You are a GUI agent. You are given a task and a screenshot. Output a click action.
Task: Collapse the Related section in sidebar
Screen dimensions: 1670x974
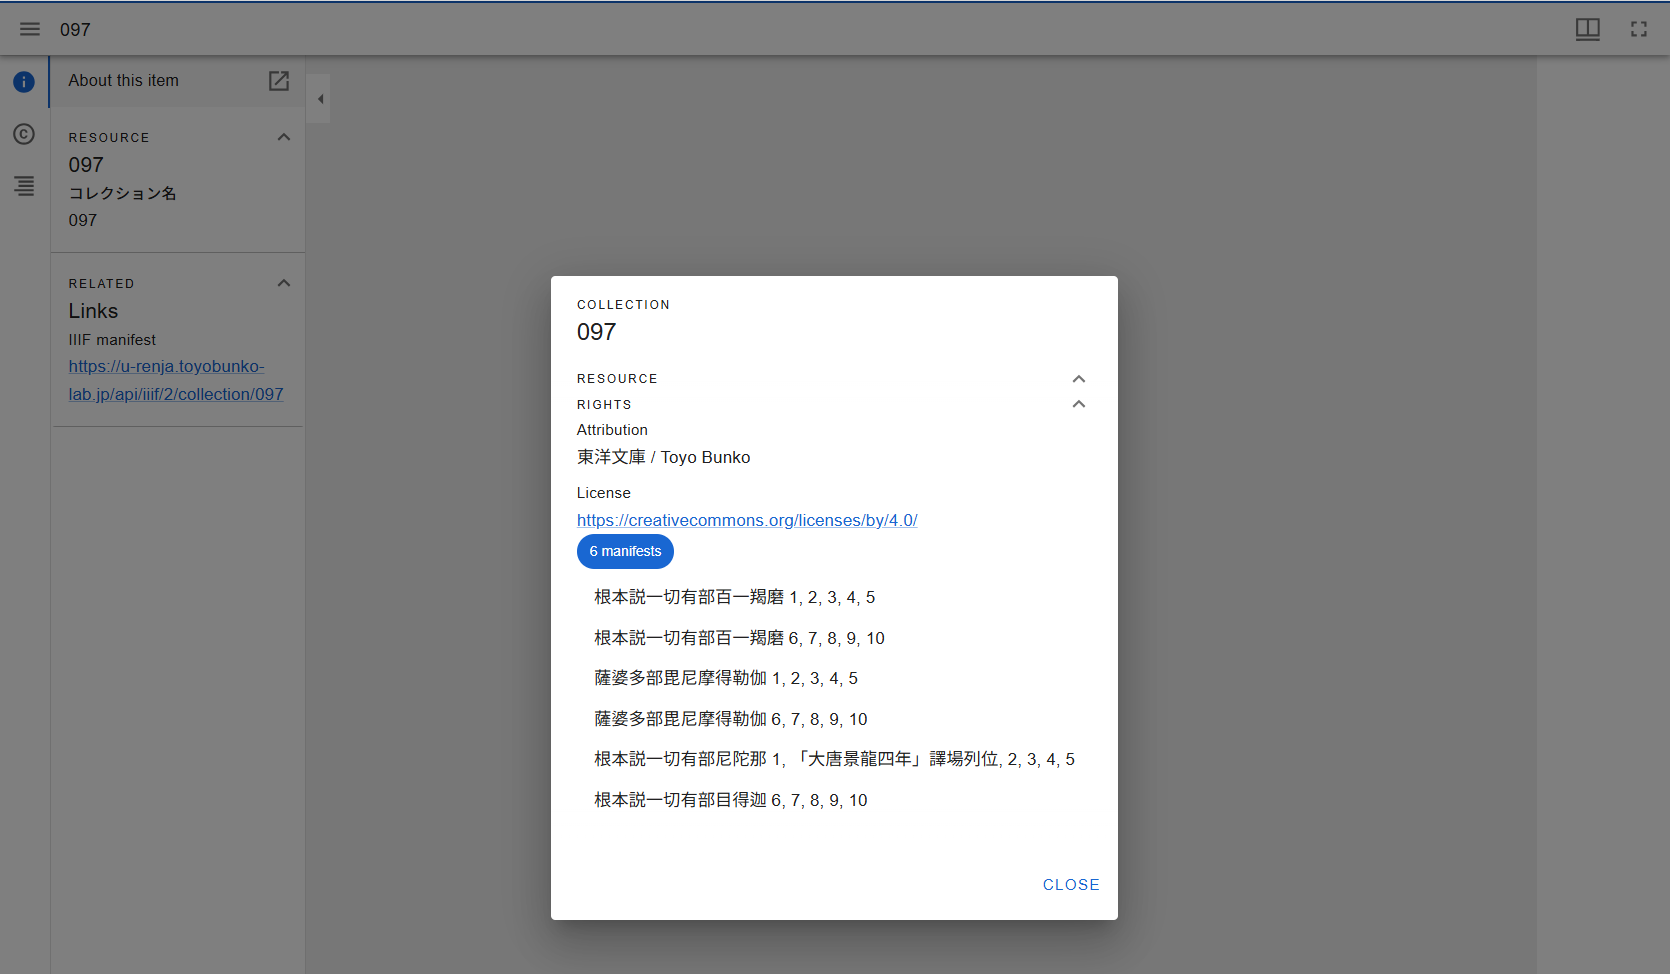[284, 283]
